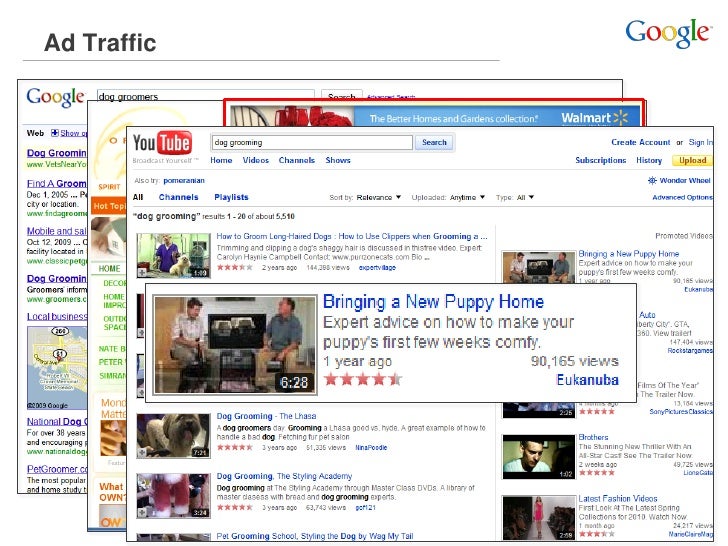
Task: Click enlarged Bringing a New Puppy Home title
Action: (x=433, y=302)
